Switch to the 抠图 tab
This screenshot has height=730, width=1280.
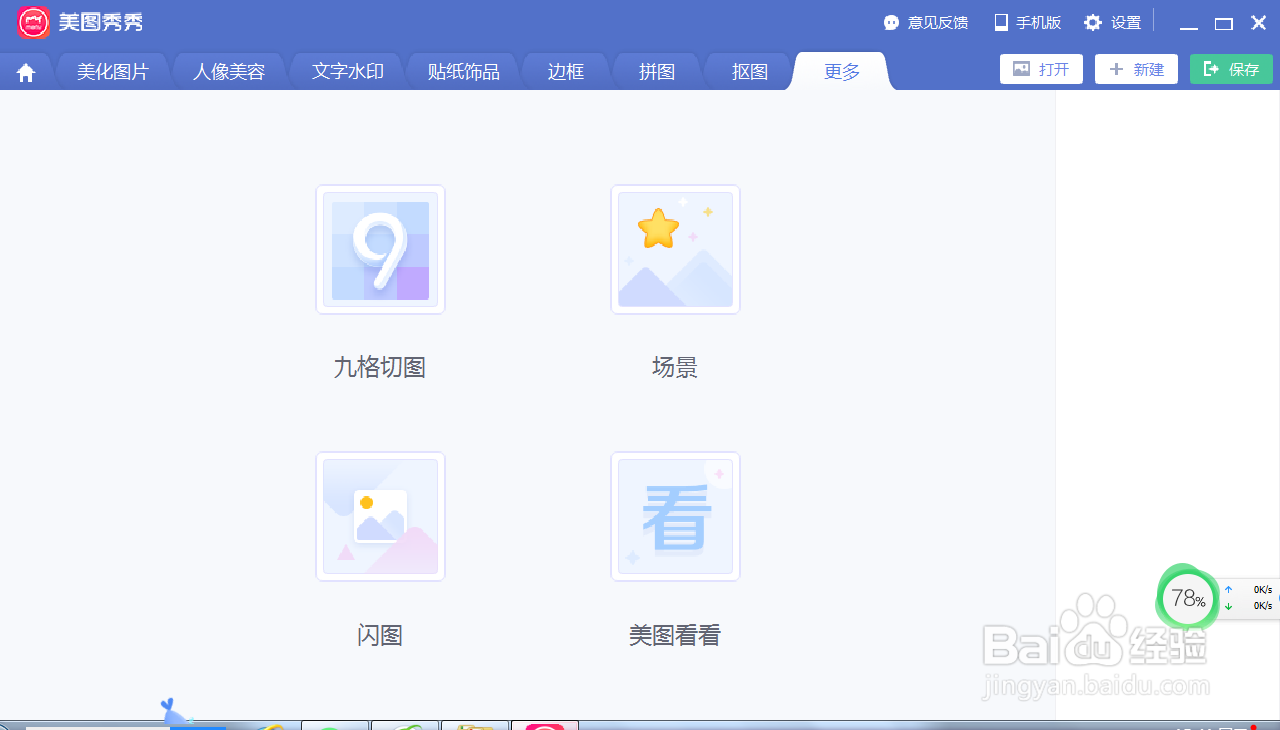coord(750,72)
